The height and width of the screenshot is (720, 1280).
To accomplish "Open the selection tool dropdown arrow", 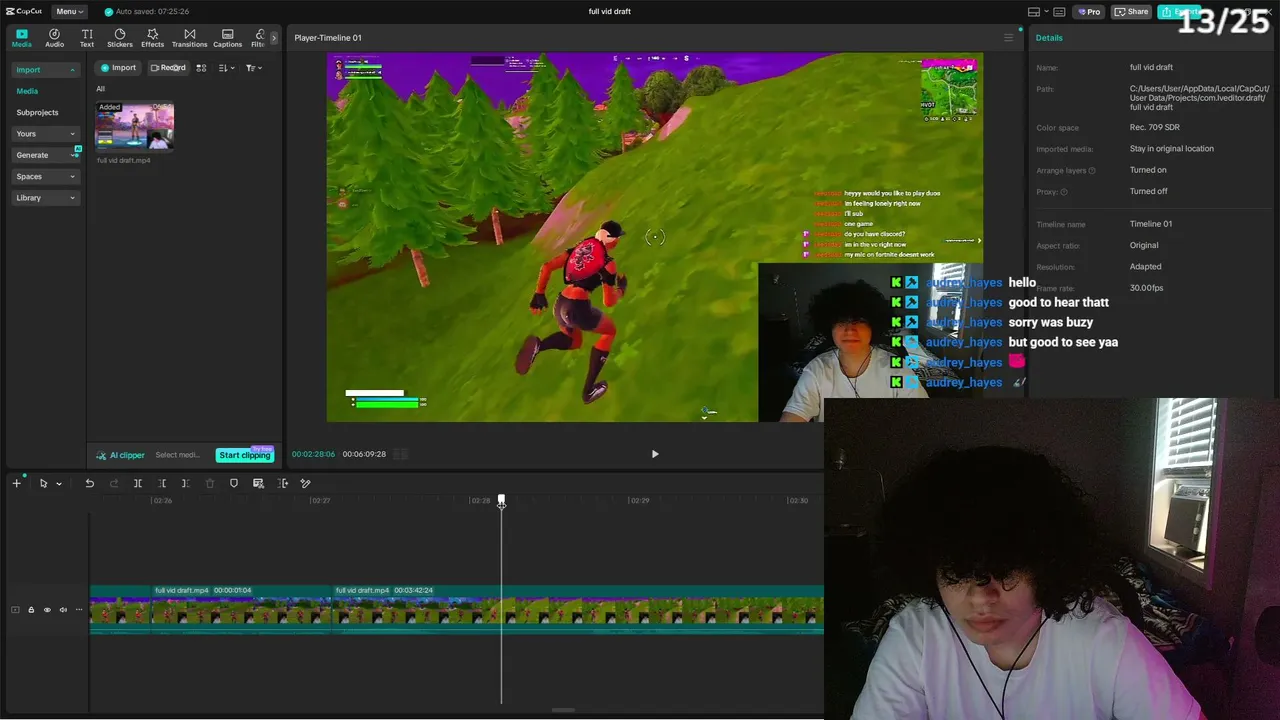I will click(59, 484).
